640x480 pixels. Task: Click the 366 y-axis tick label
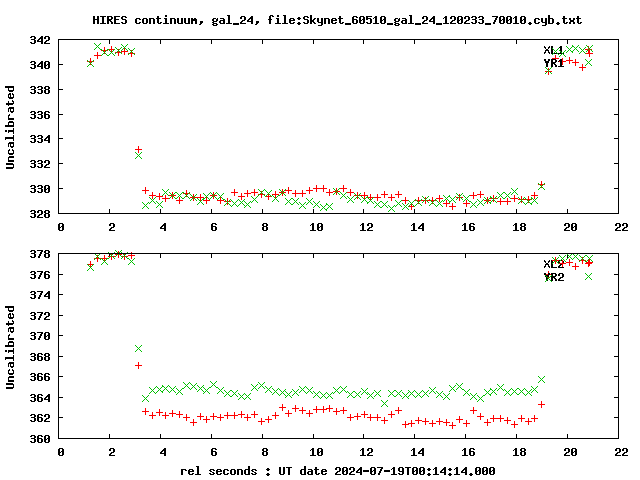click(x=40, y=377)
